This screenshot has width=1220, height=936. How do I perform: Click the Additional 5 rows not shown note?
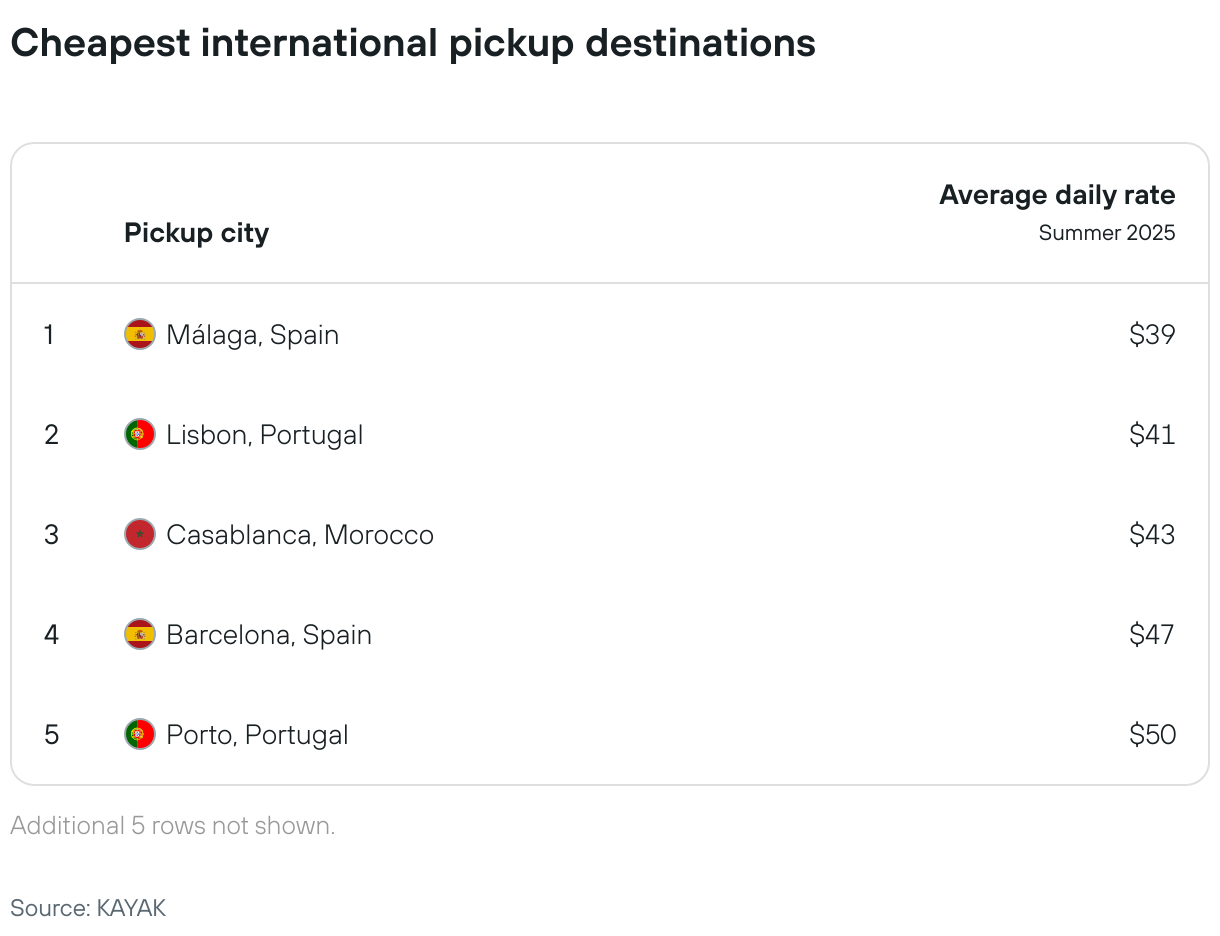[x=173, y=826]
